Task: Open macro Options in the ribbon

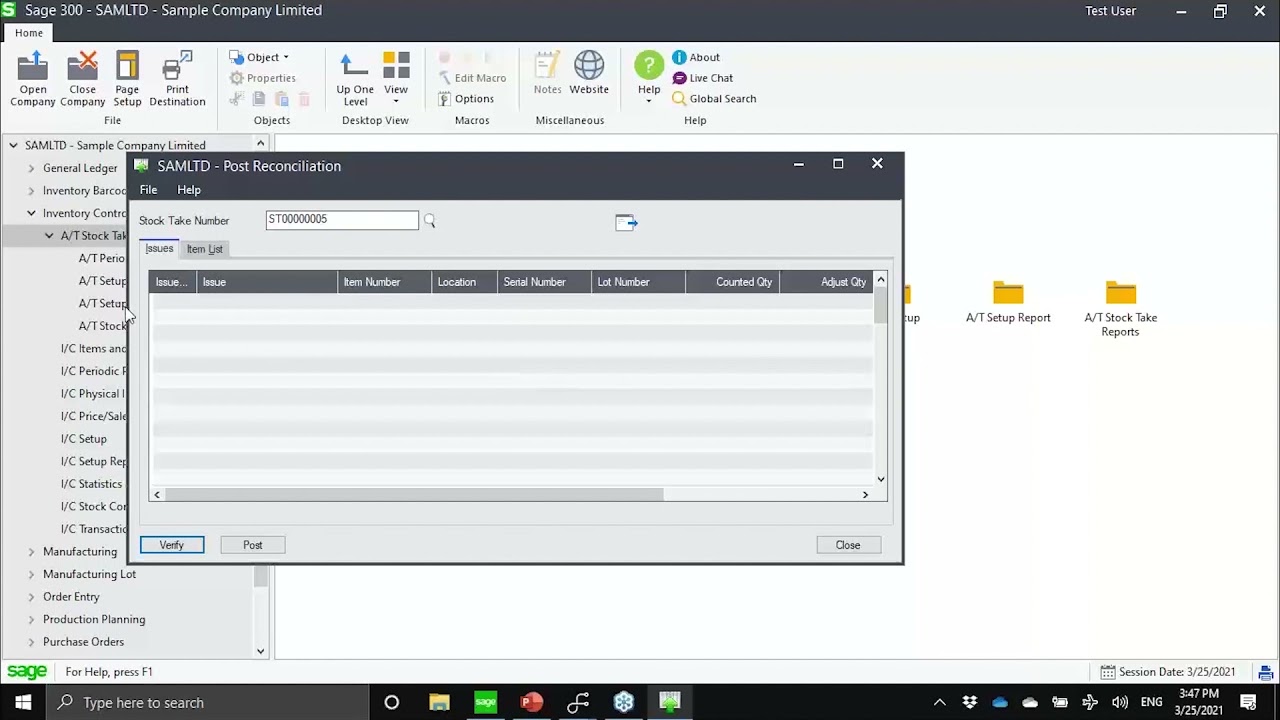Action: coord(466,99)
